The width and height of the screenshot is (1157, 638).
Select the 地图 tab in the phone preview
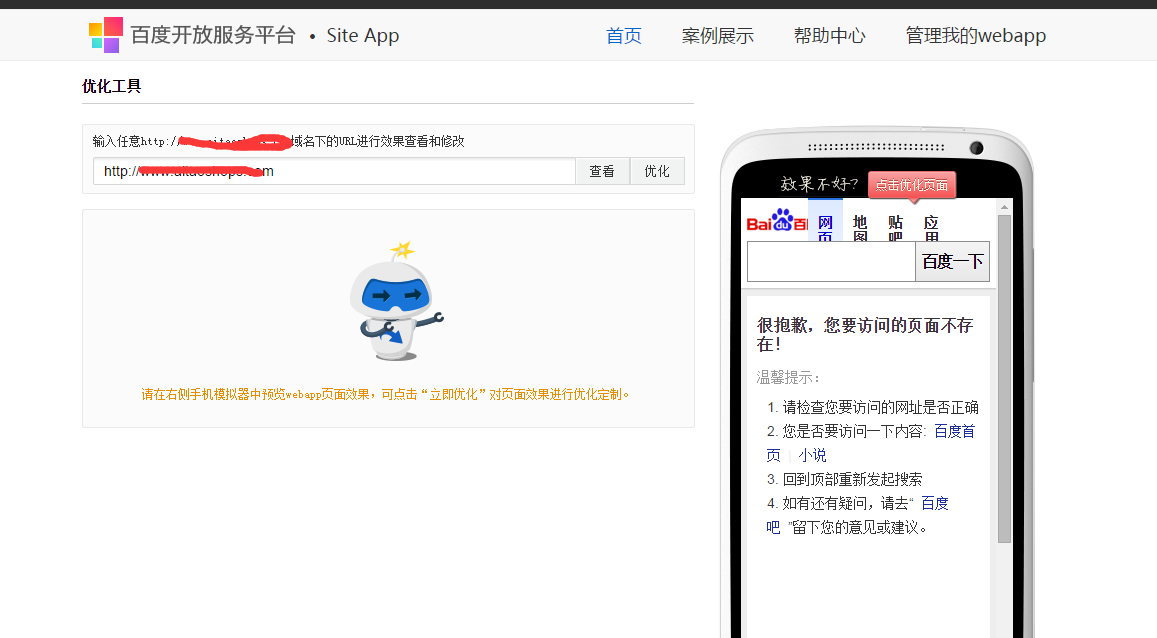(860, 228)
